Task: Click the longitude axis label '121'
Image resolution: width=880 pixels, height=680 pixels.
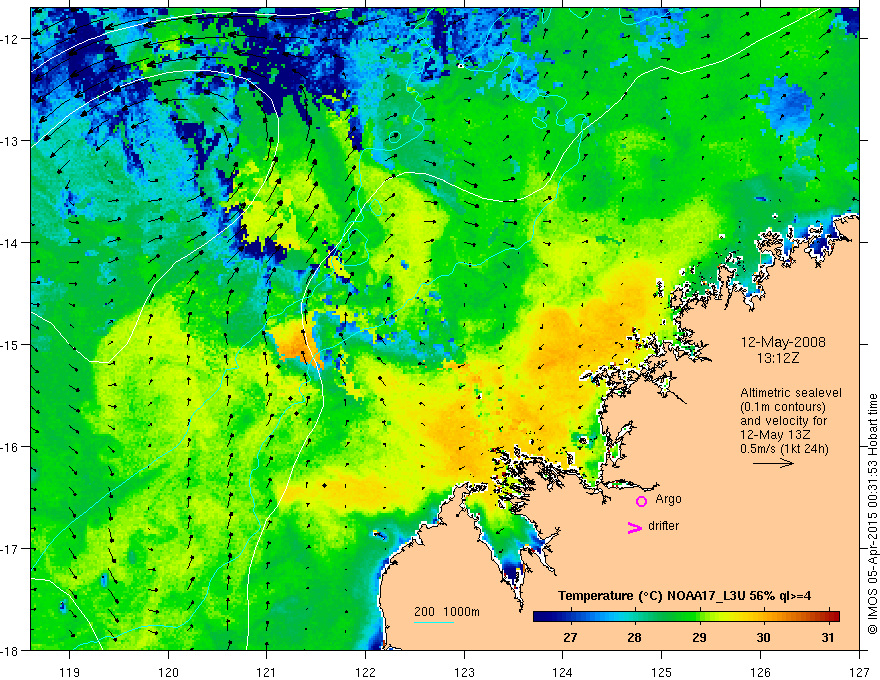Action: (267, 672)
